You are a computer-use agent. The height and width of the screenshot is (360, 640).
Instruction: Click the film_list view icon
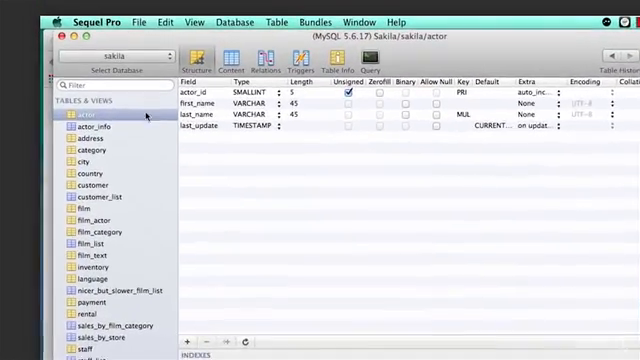(71, 244)
